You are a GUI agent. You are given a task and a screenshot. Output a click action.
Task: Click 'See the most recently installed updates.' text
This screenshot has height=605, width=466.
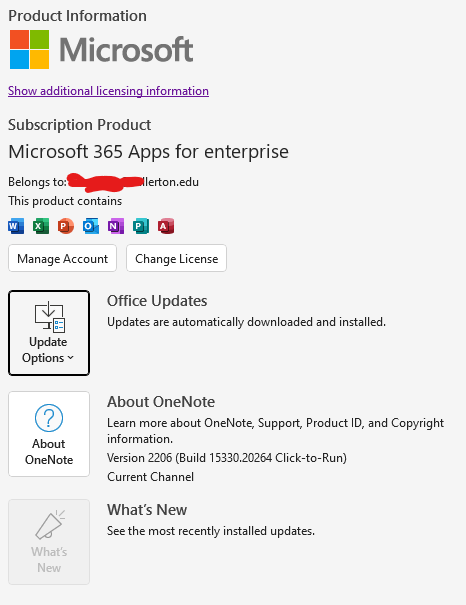coord(211,531)
